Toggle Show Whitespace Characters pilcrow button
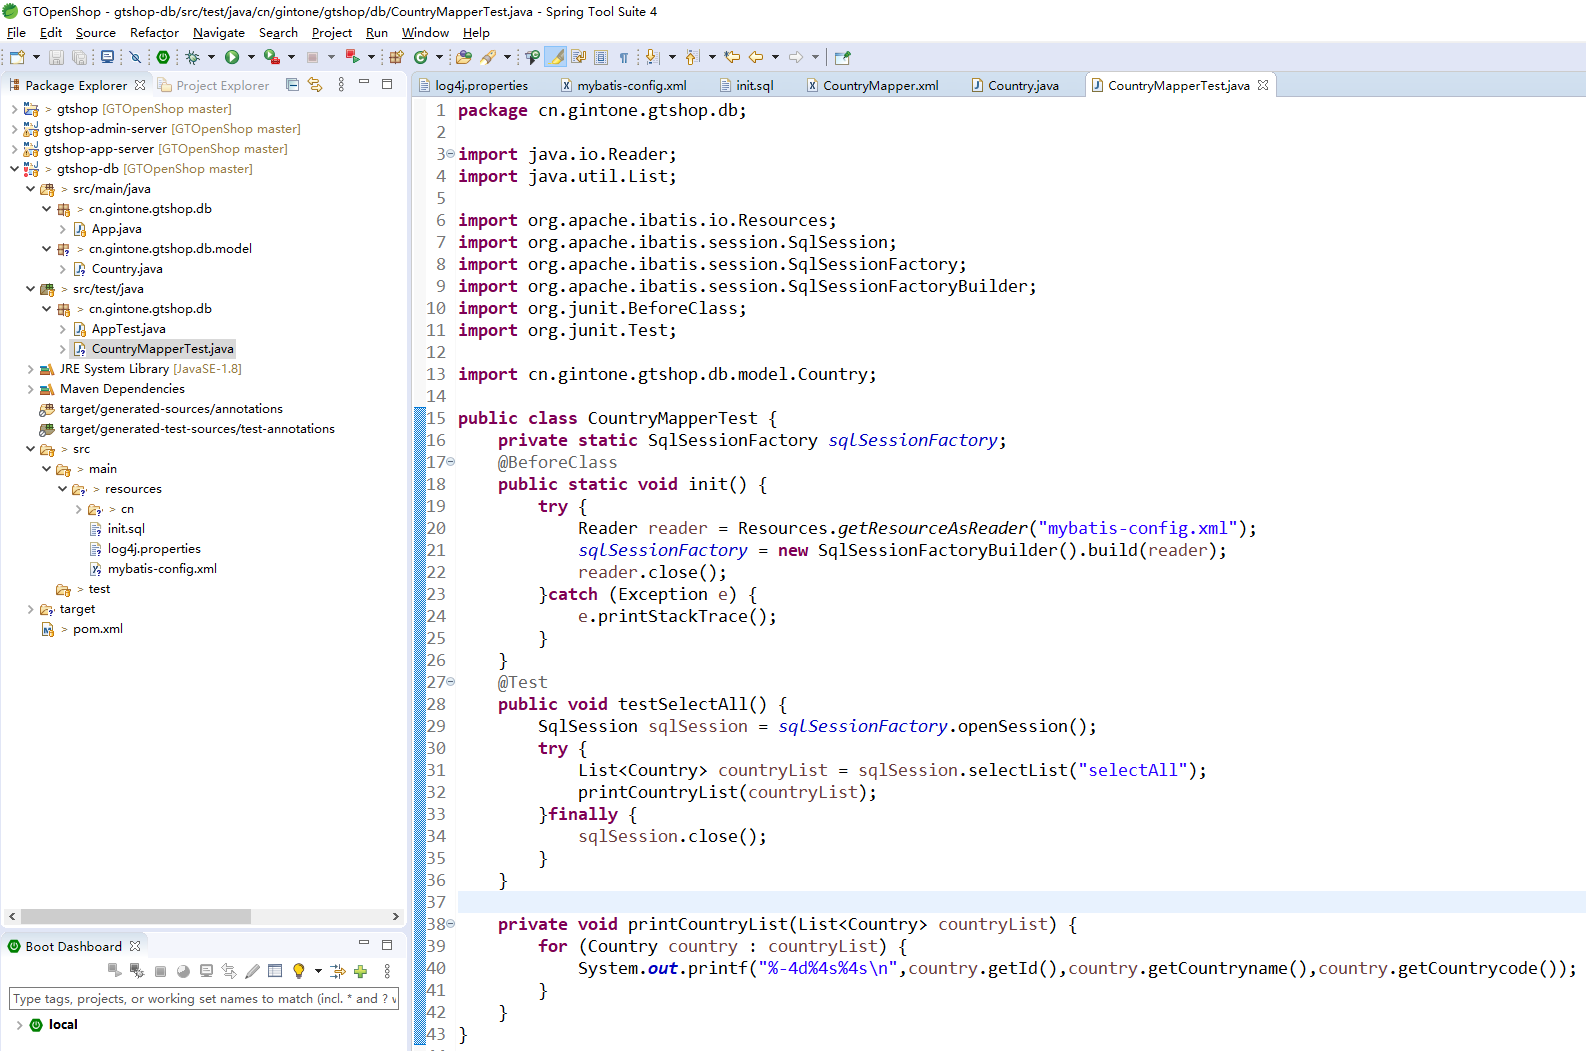This screenshot has height=1051, width=1586. pyautogui.click(x=624, y=57)
